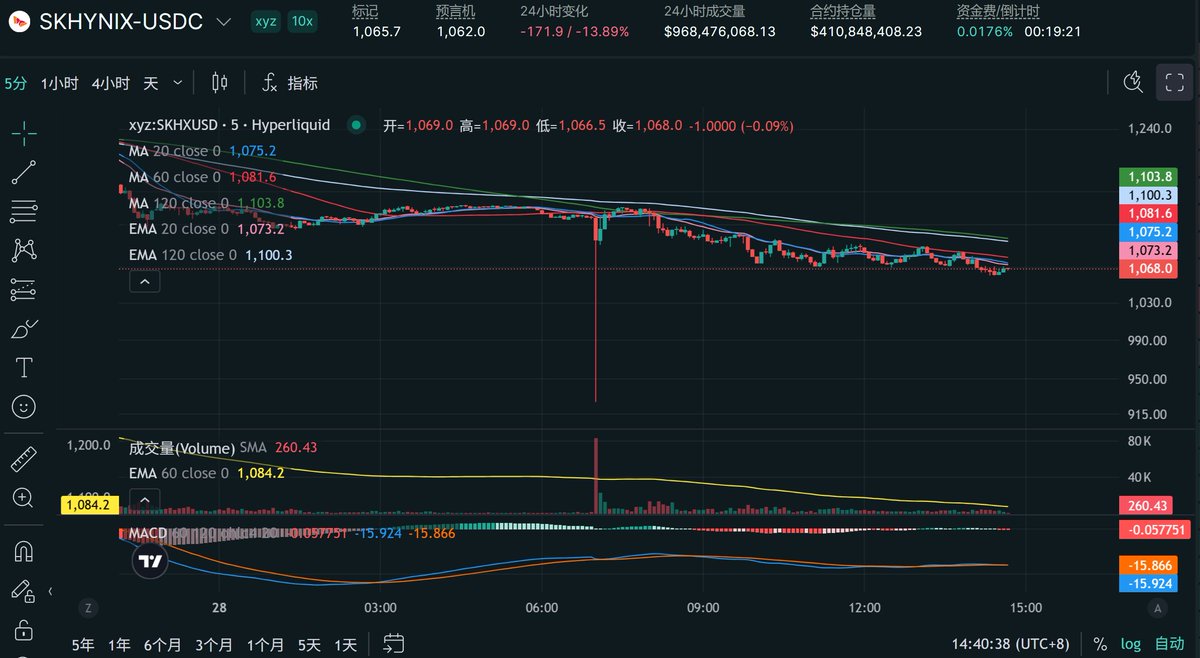The width and height of the screenshot is (1200, 658).
Task: Toggle fullscreen chart mode
Action: pos(1172,83)
